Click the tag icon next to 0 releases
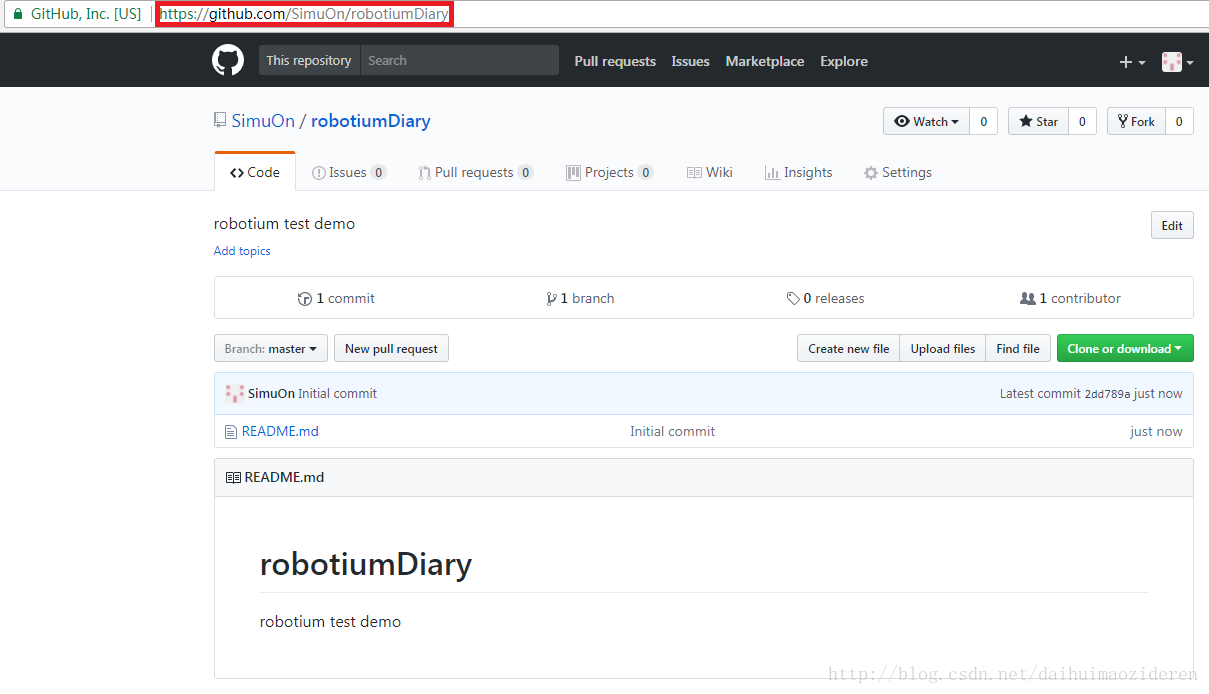Screen dimensions: 1209x694 (x=793, y=299)
